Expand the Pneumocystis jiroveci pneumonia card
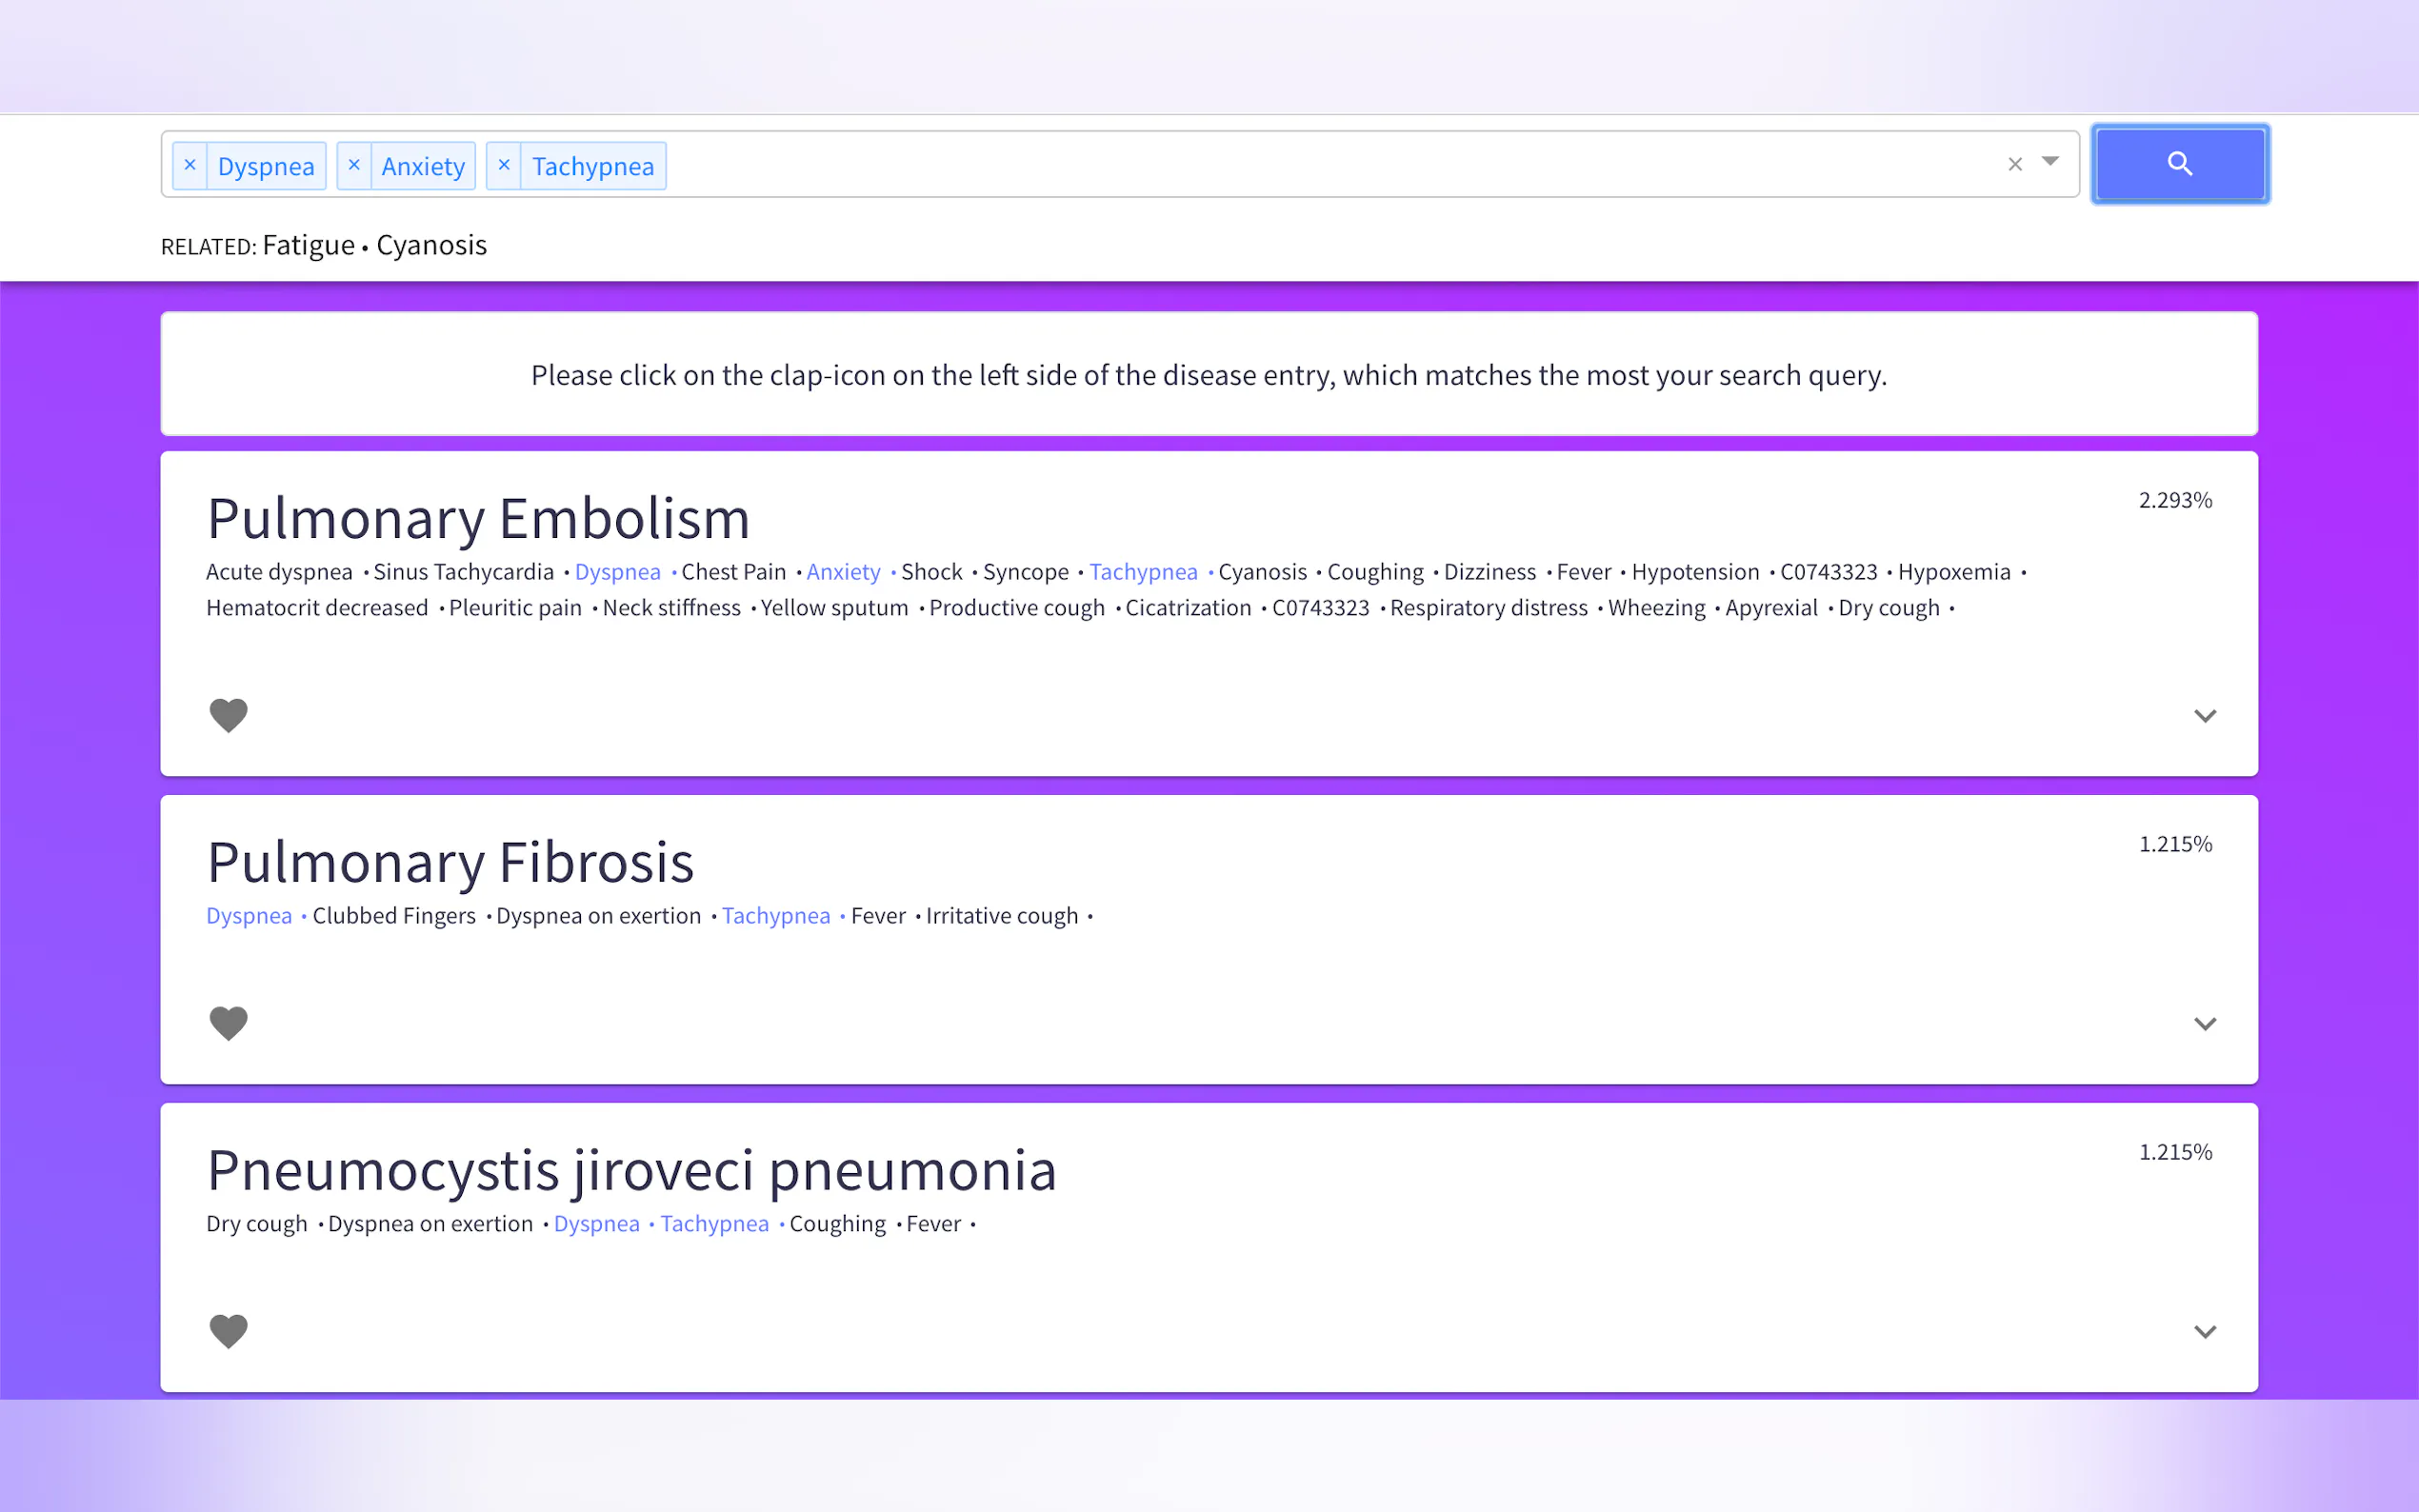This screenshot has width=2419, height=1512. [2205, 1332]
